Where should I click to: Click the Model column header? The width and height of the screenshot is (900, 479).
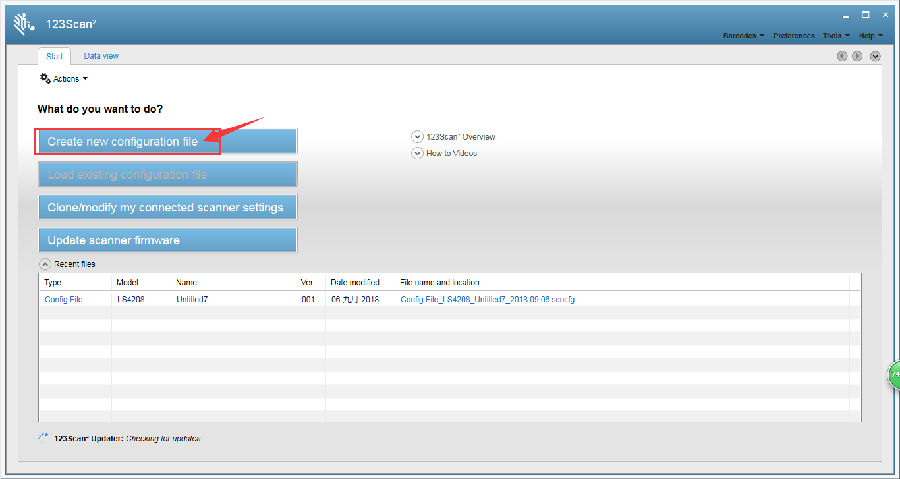coord(127,282)
